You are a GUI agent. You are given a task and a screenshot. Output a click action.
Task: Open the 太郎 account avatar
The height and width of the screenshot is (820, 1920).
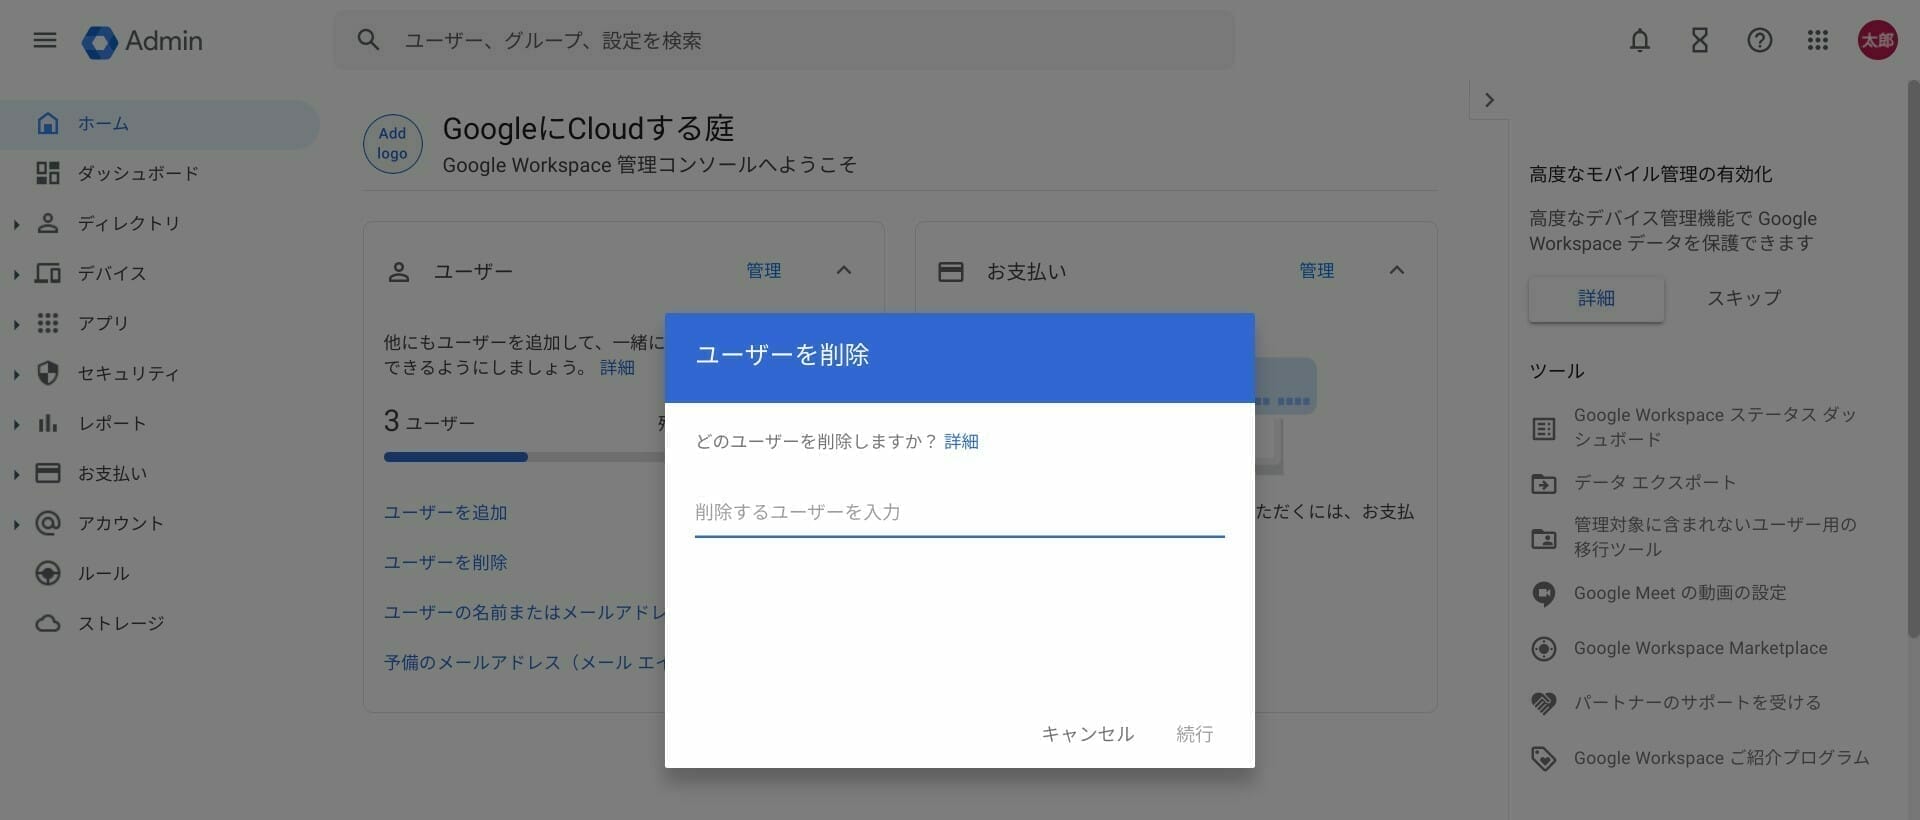(1877, 40)
